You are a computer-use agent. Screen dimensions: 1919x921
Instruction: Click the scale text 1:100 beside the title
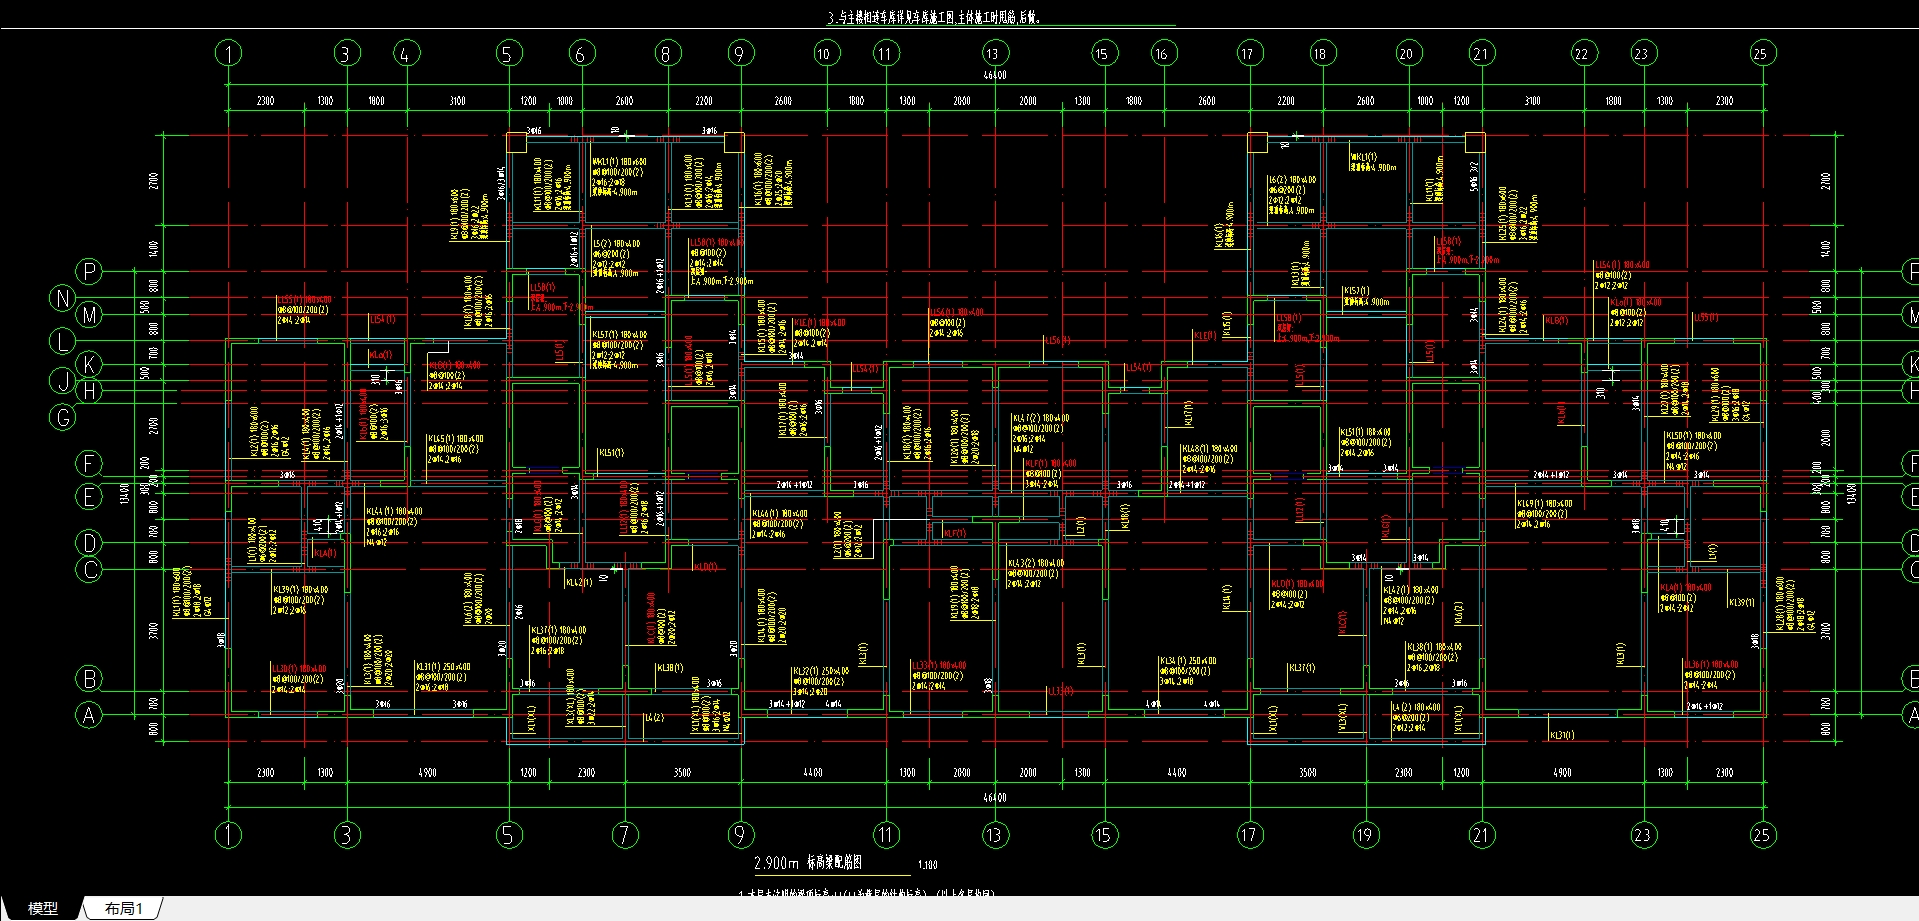point(927,865)
